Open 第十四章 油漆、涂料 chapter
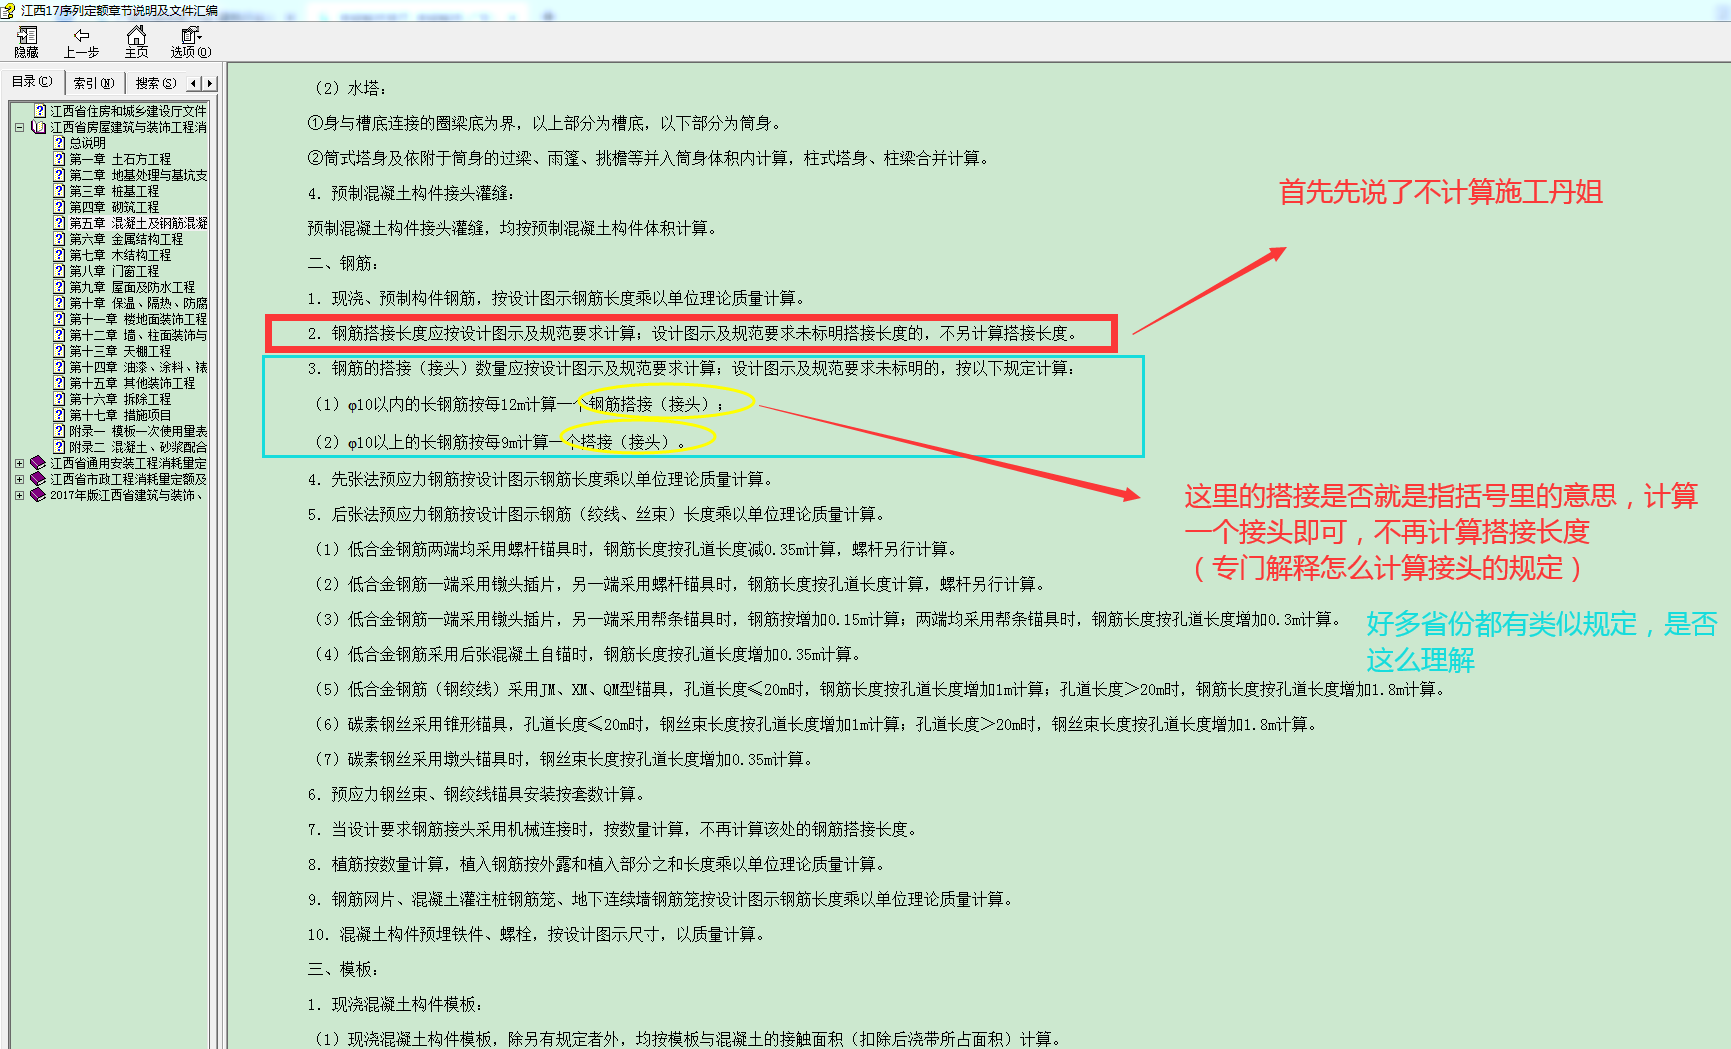This screenshot has height=1049, width=1731. [138, 367]
